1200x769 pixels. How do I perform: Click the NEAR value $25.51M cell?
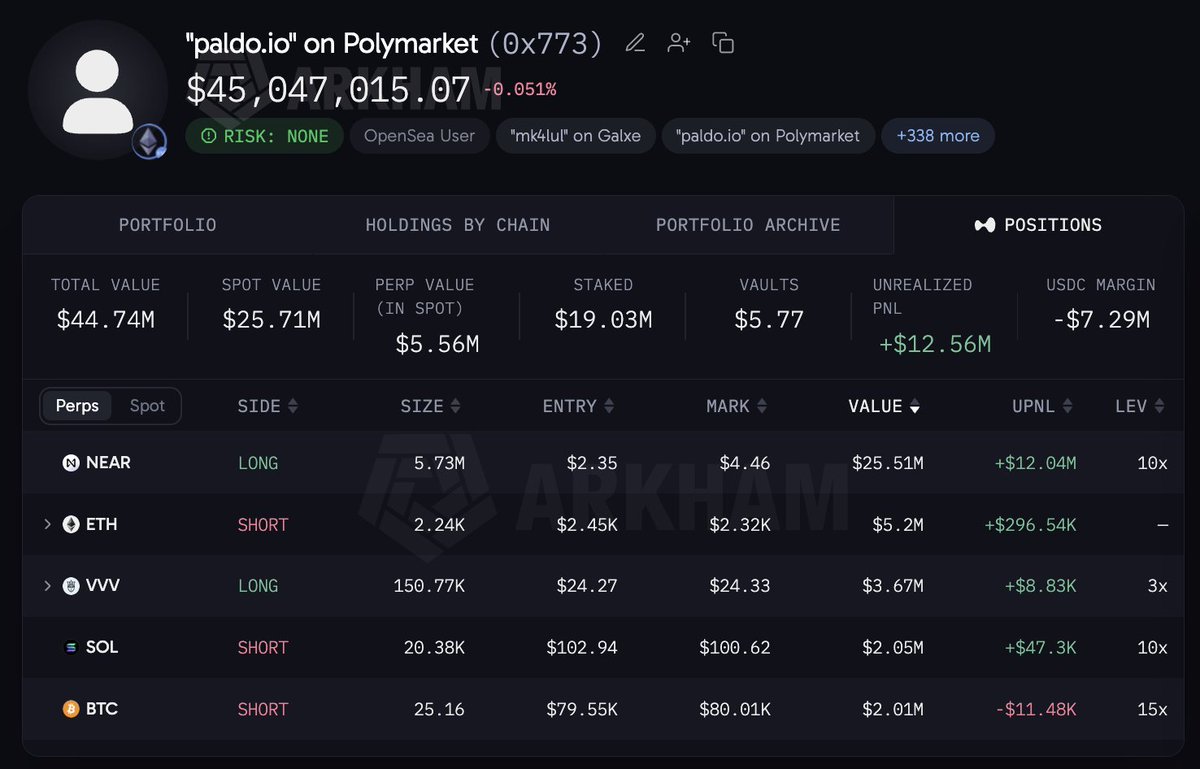tap(888, 463)
